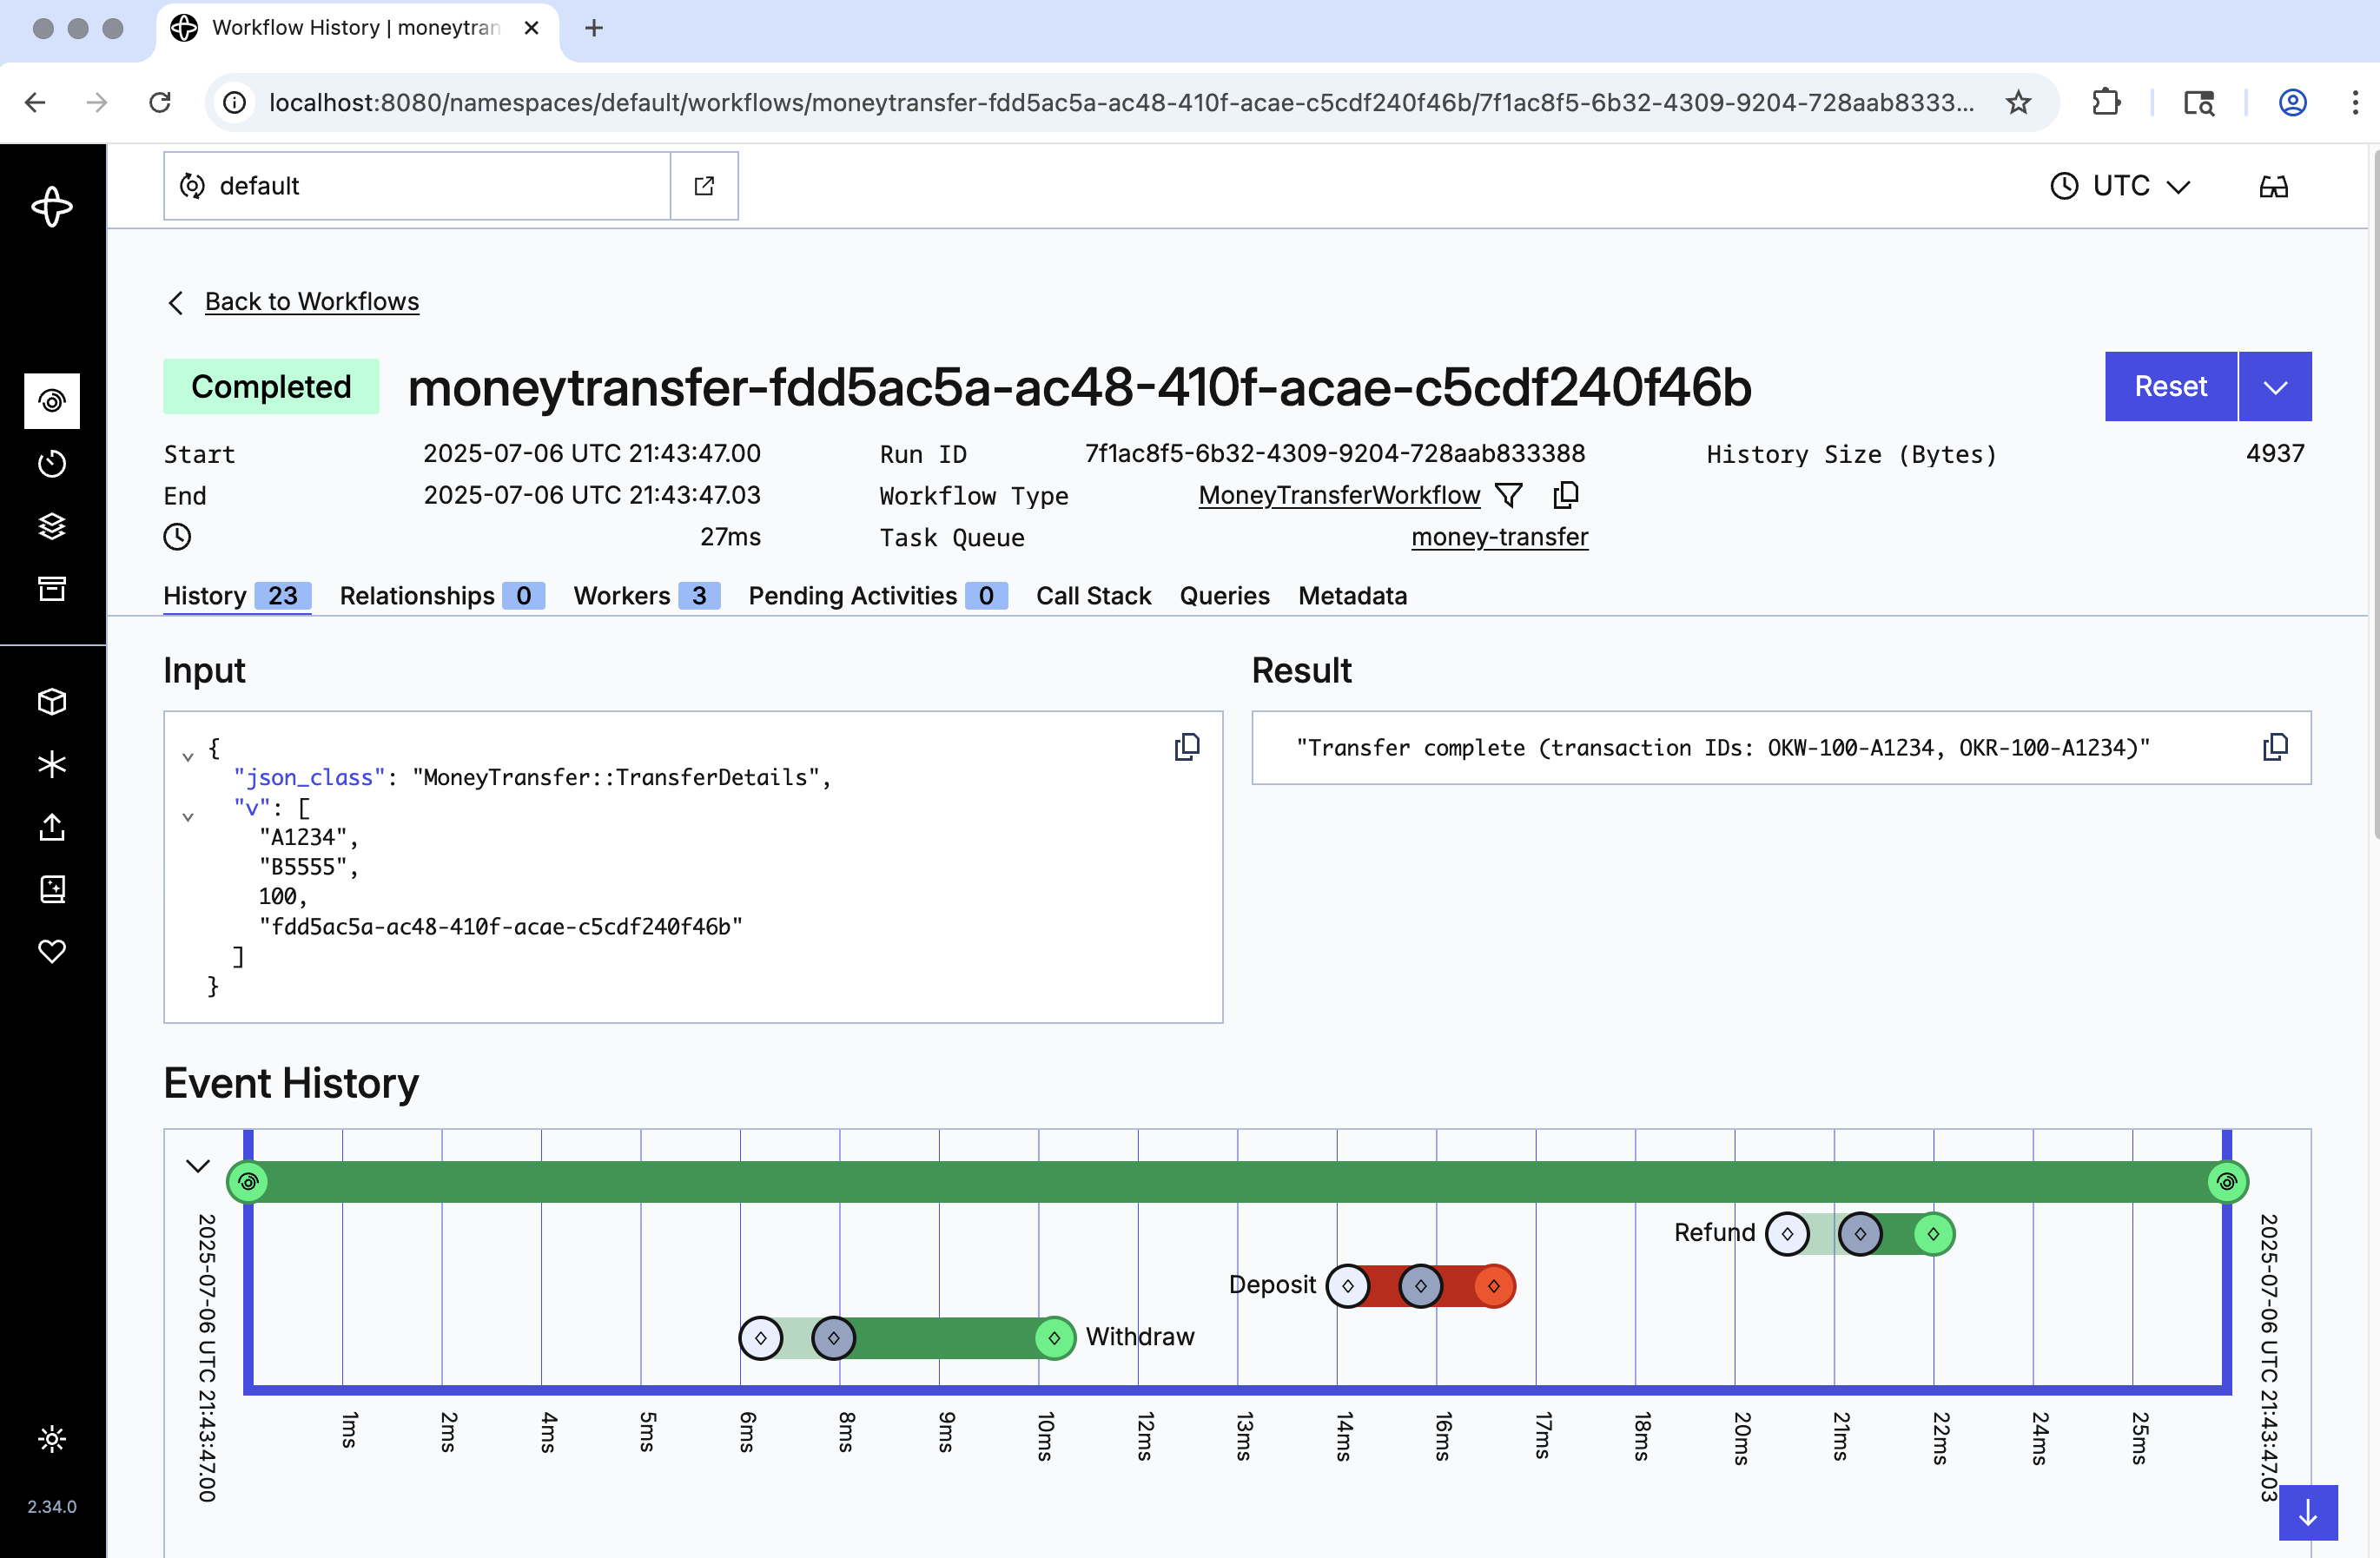Select Workflows in the left sidebar

click(x=51, y=401)
